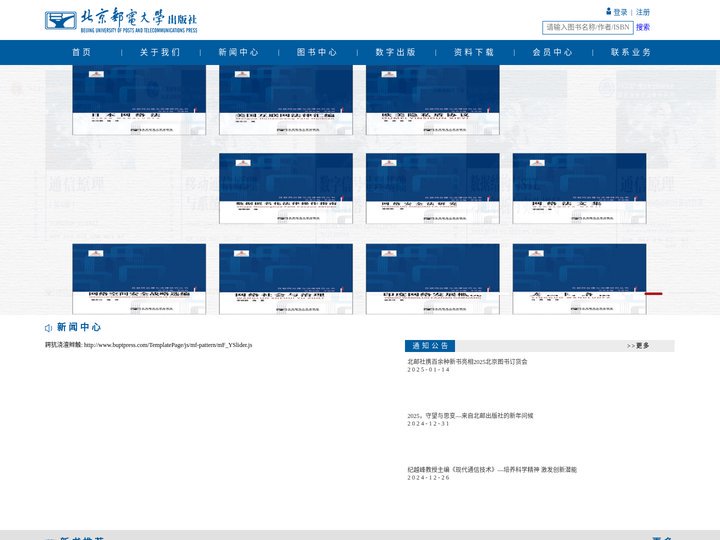The image size is (720, 540).
Task: Open the 网络社会与治理 book cover
Action: click(x=286, y=279)
